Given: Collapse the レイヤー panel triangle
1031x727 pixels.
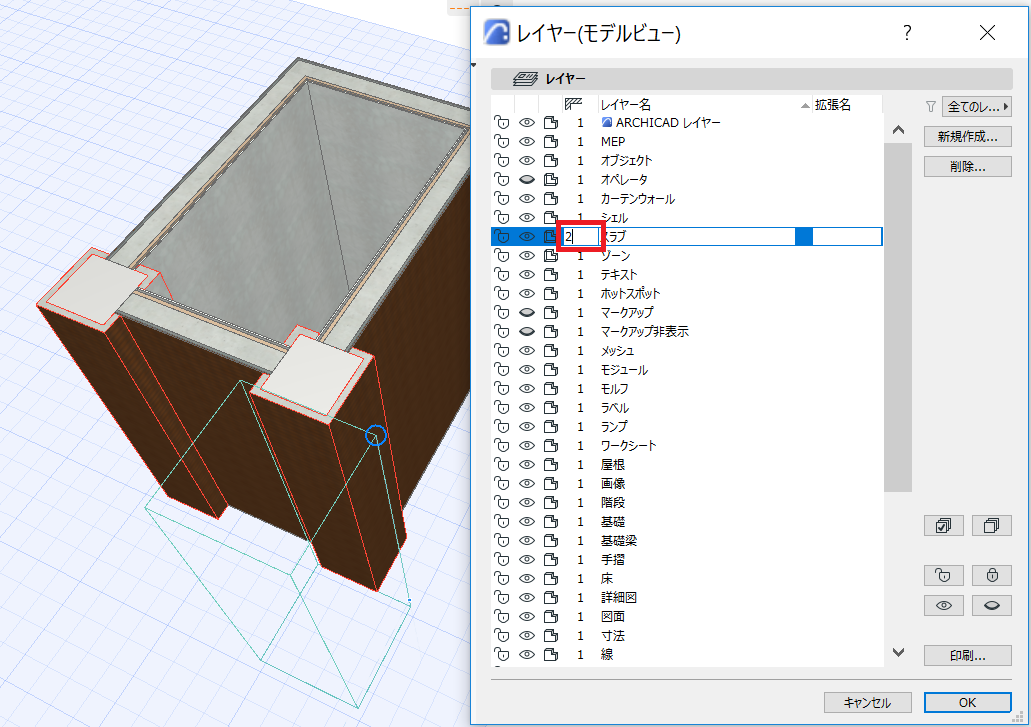Looking at the screenshot, I should point(473,65).
